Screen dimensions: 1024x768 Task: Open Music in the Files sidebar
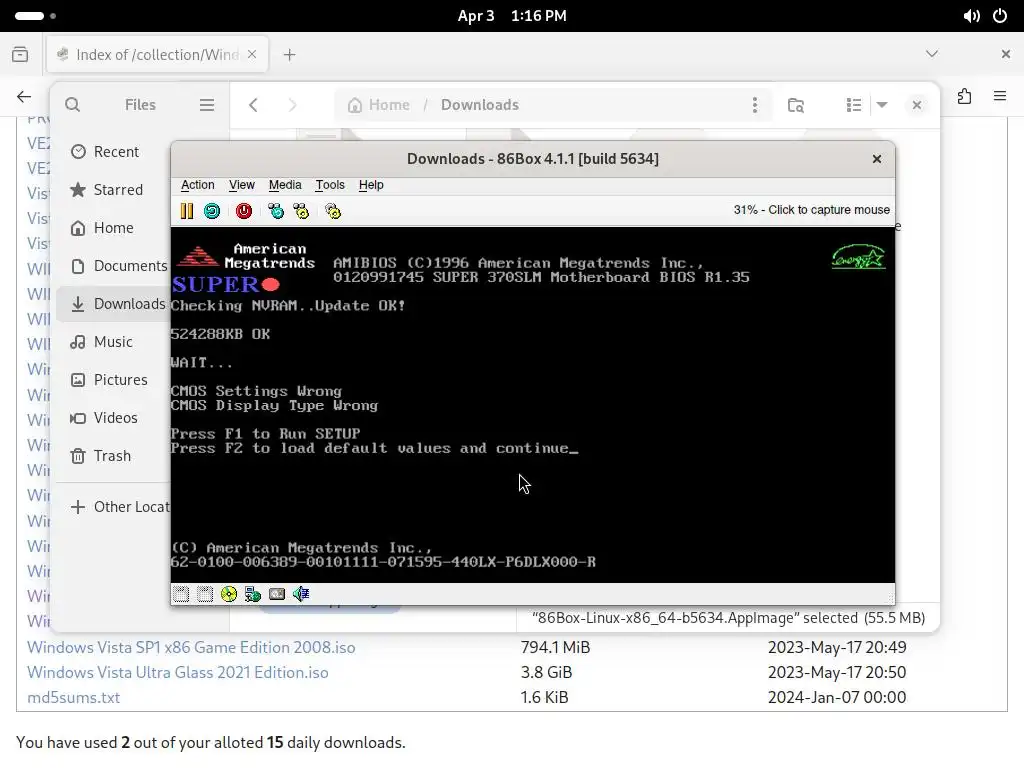[113, 342]
